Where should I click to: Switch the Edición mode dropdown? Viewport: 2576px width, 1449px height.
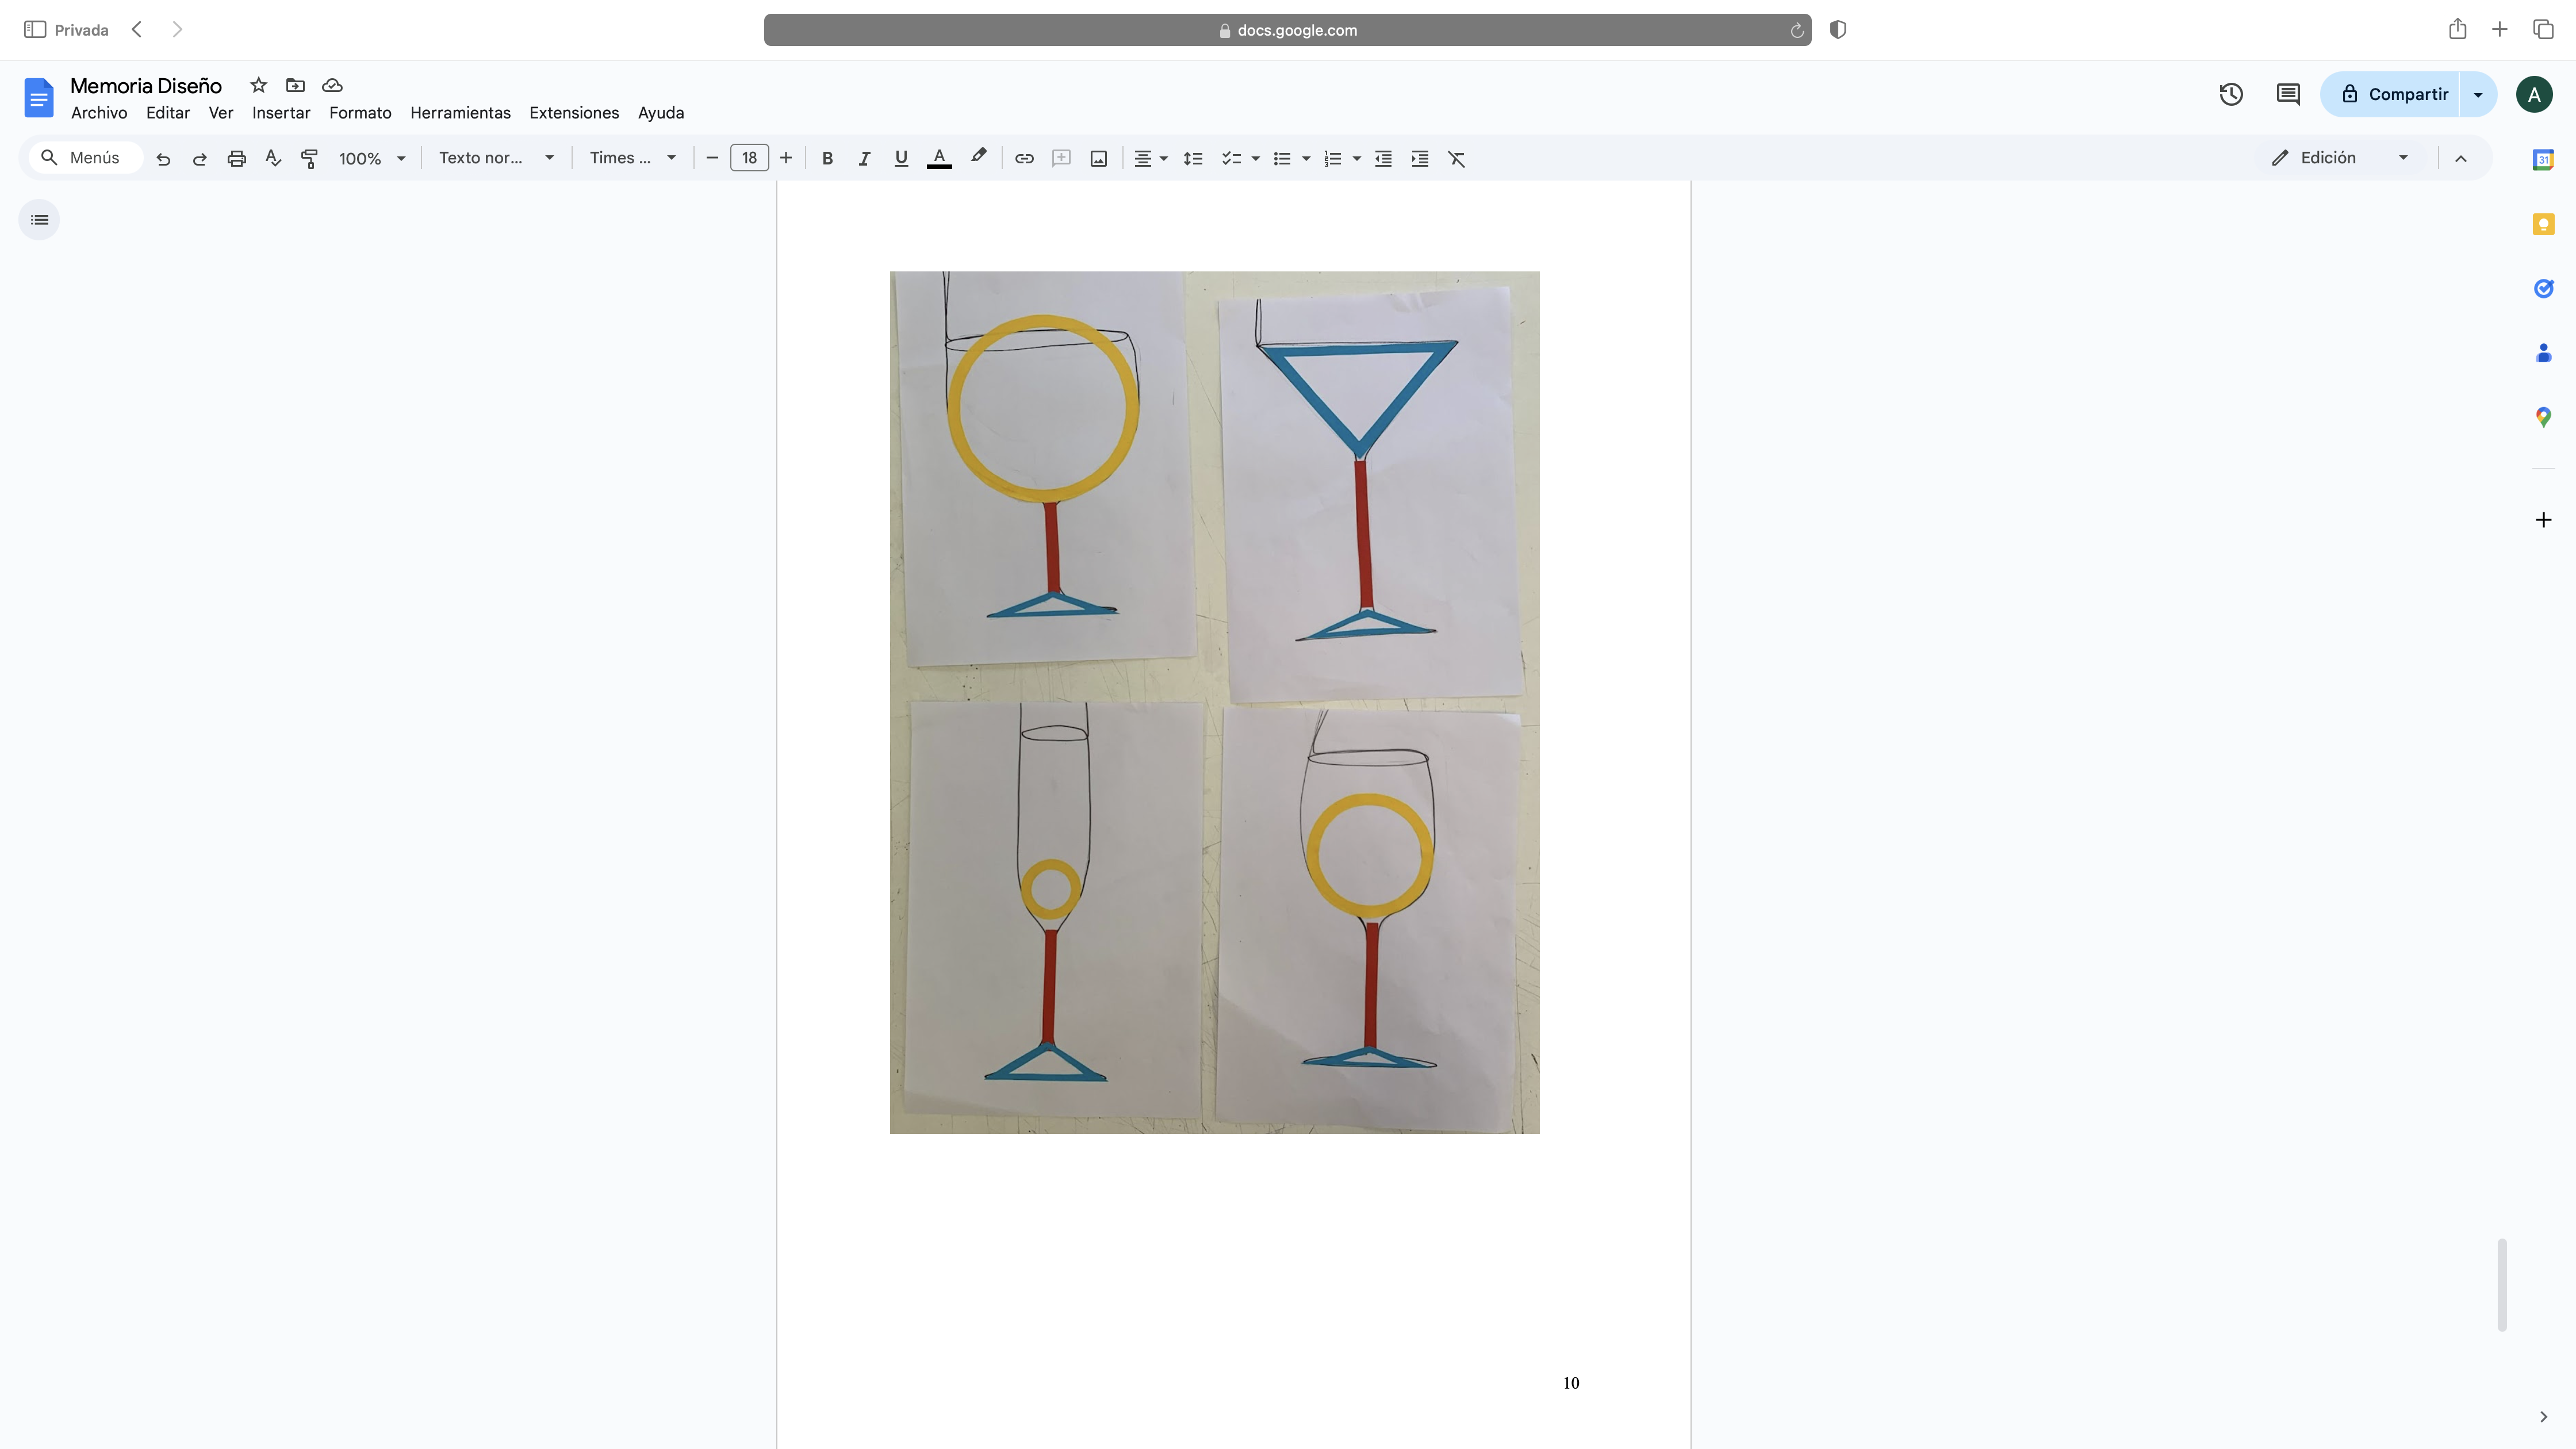pyautogui.click(x=2342, y=158)
